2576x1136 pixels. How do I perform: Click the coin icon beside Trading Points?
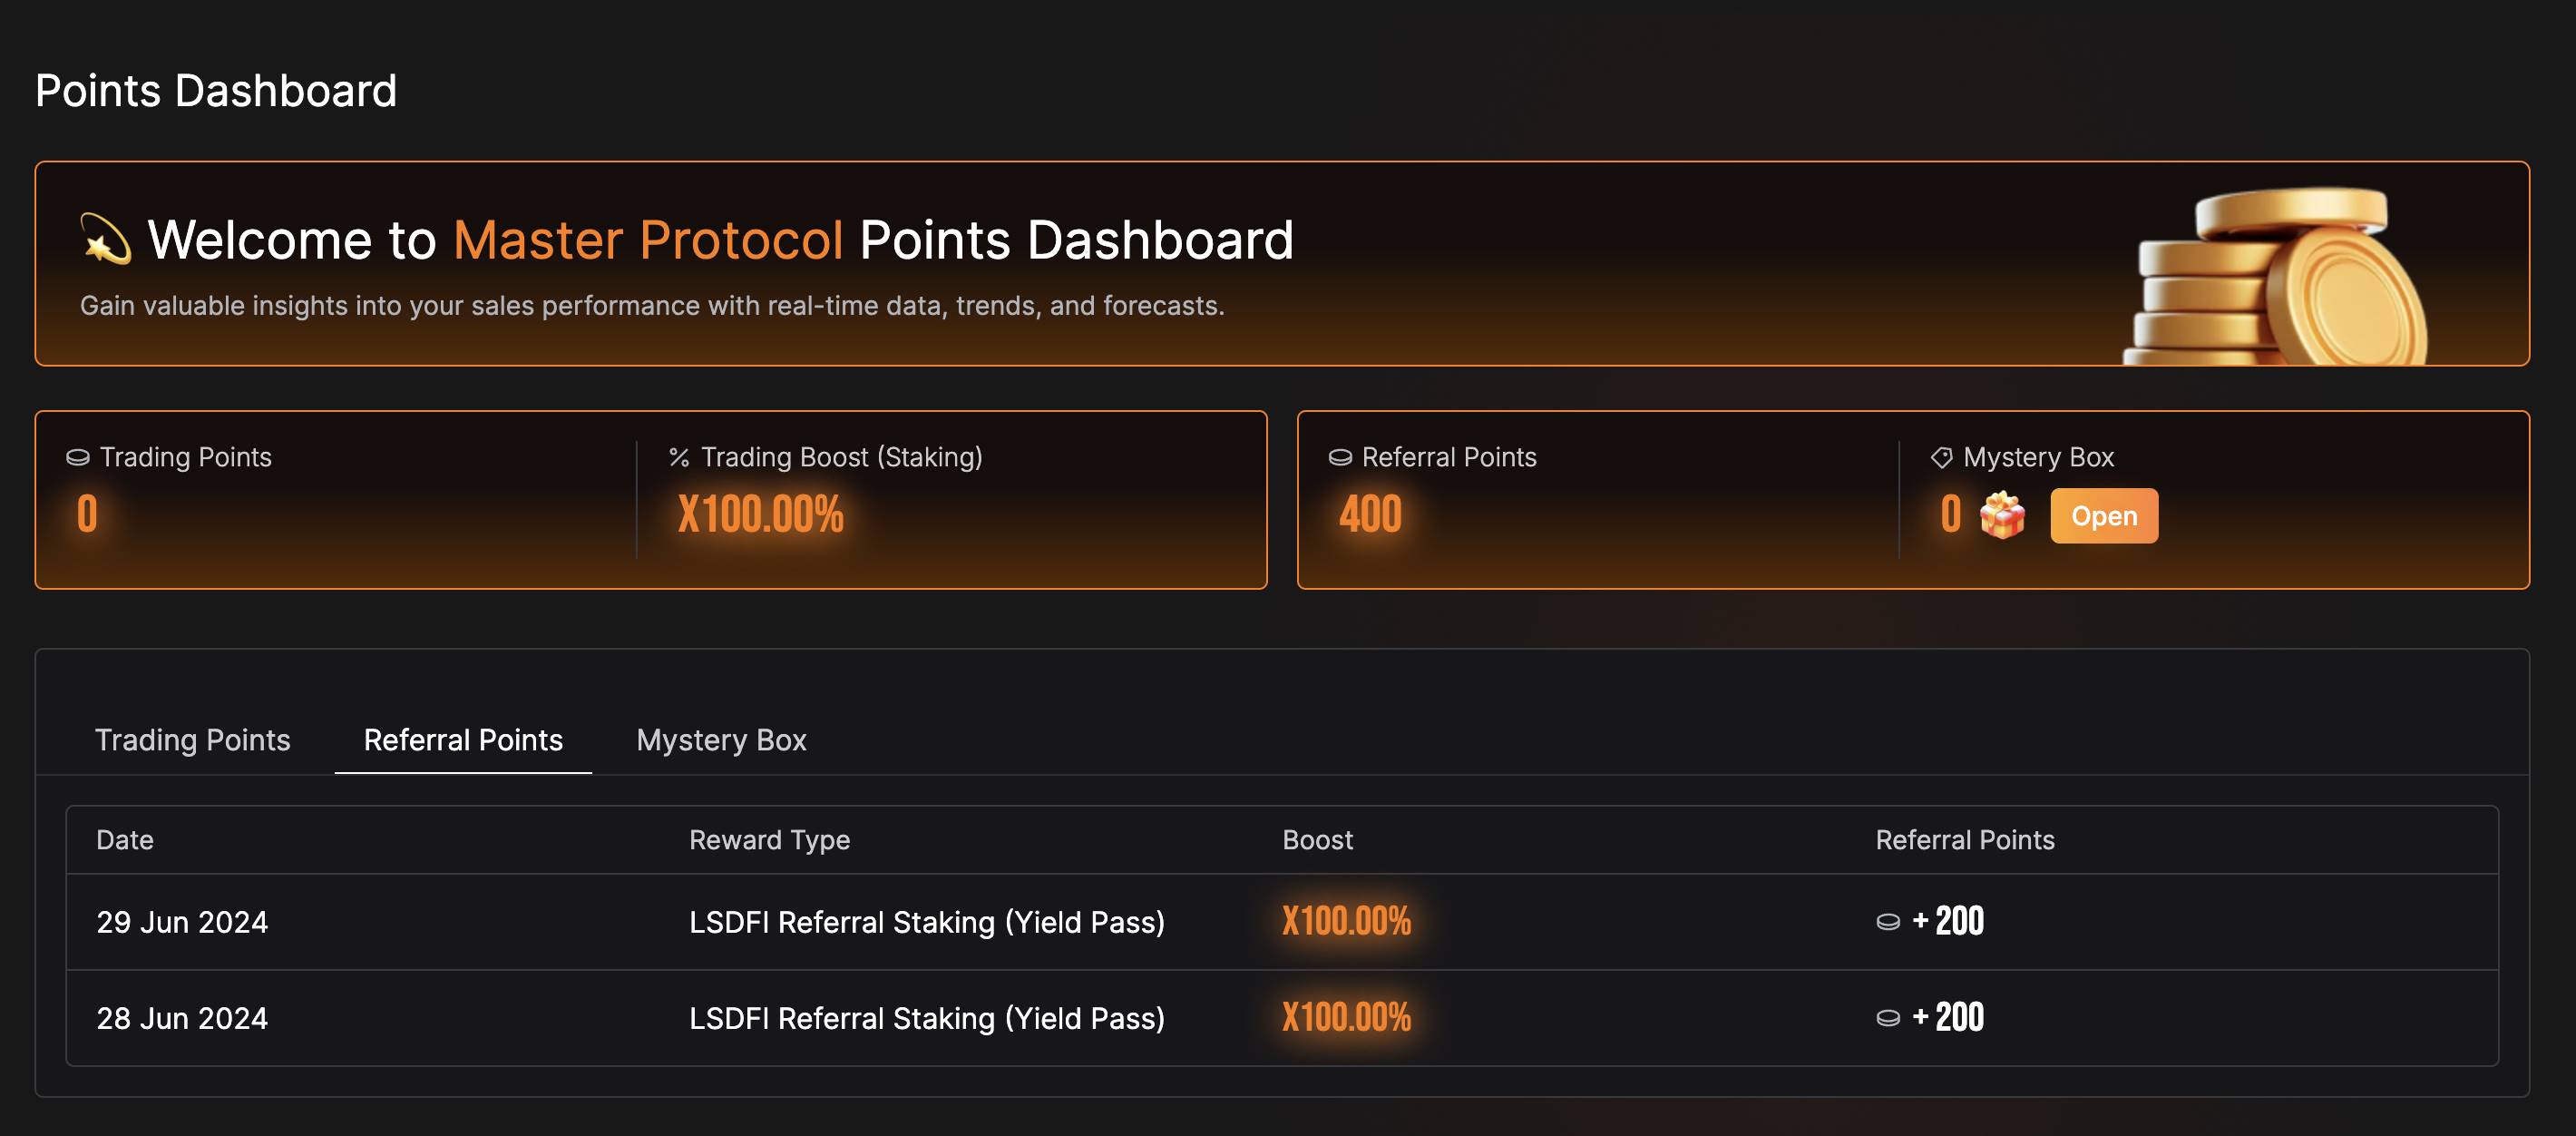[78, 458]
